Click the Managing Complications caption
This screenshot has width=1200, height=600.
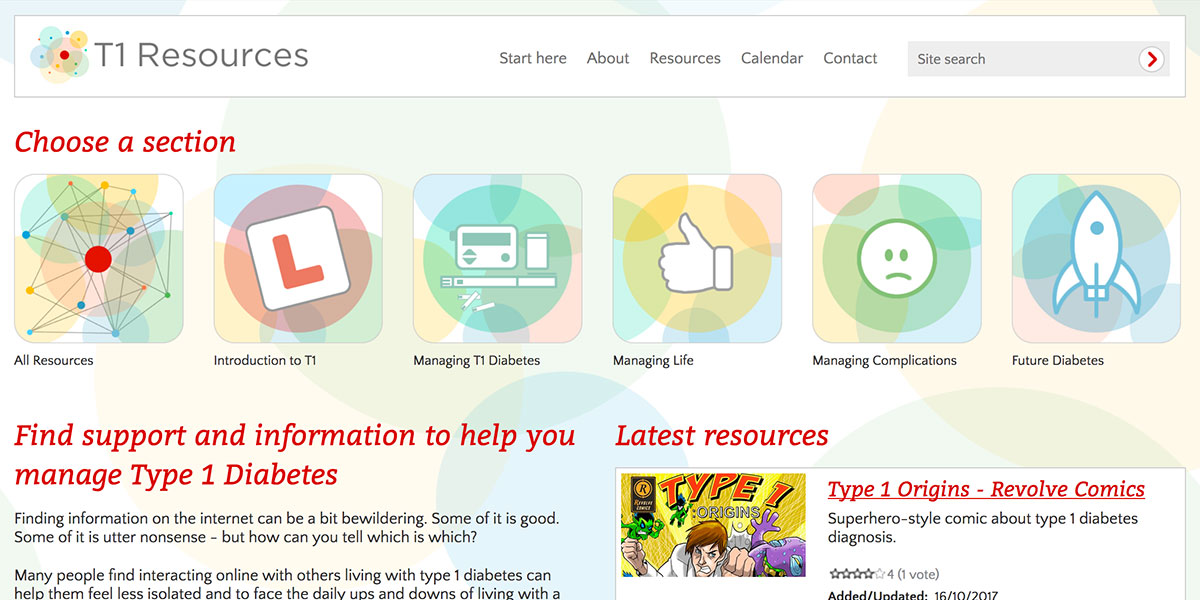click(885, 360)
